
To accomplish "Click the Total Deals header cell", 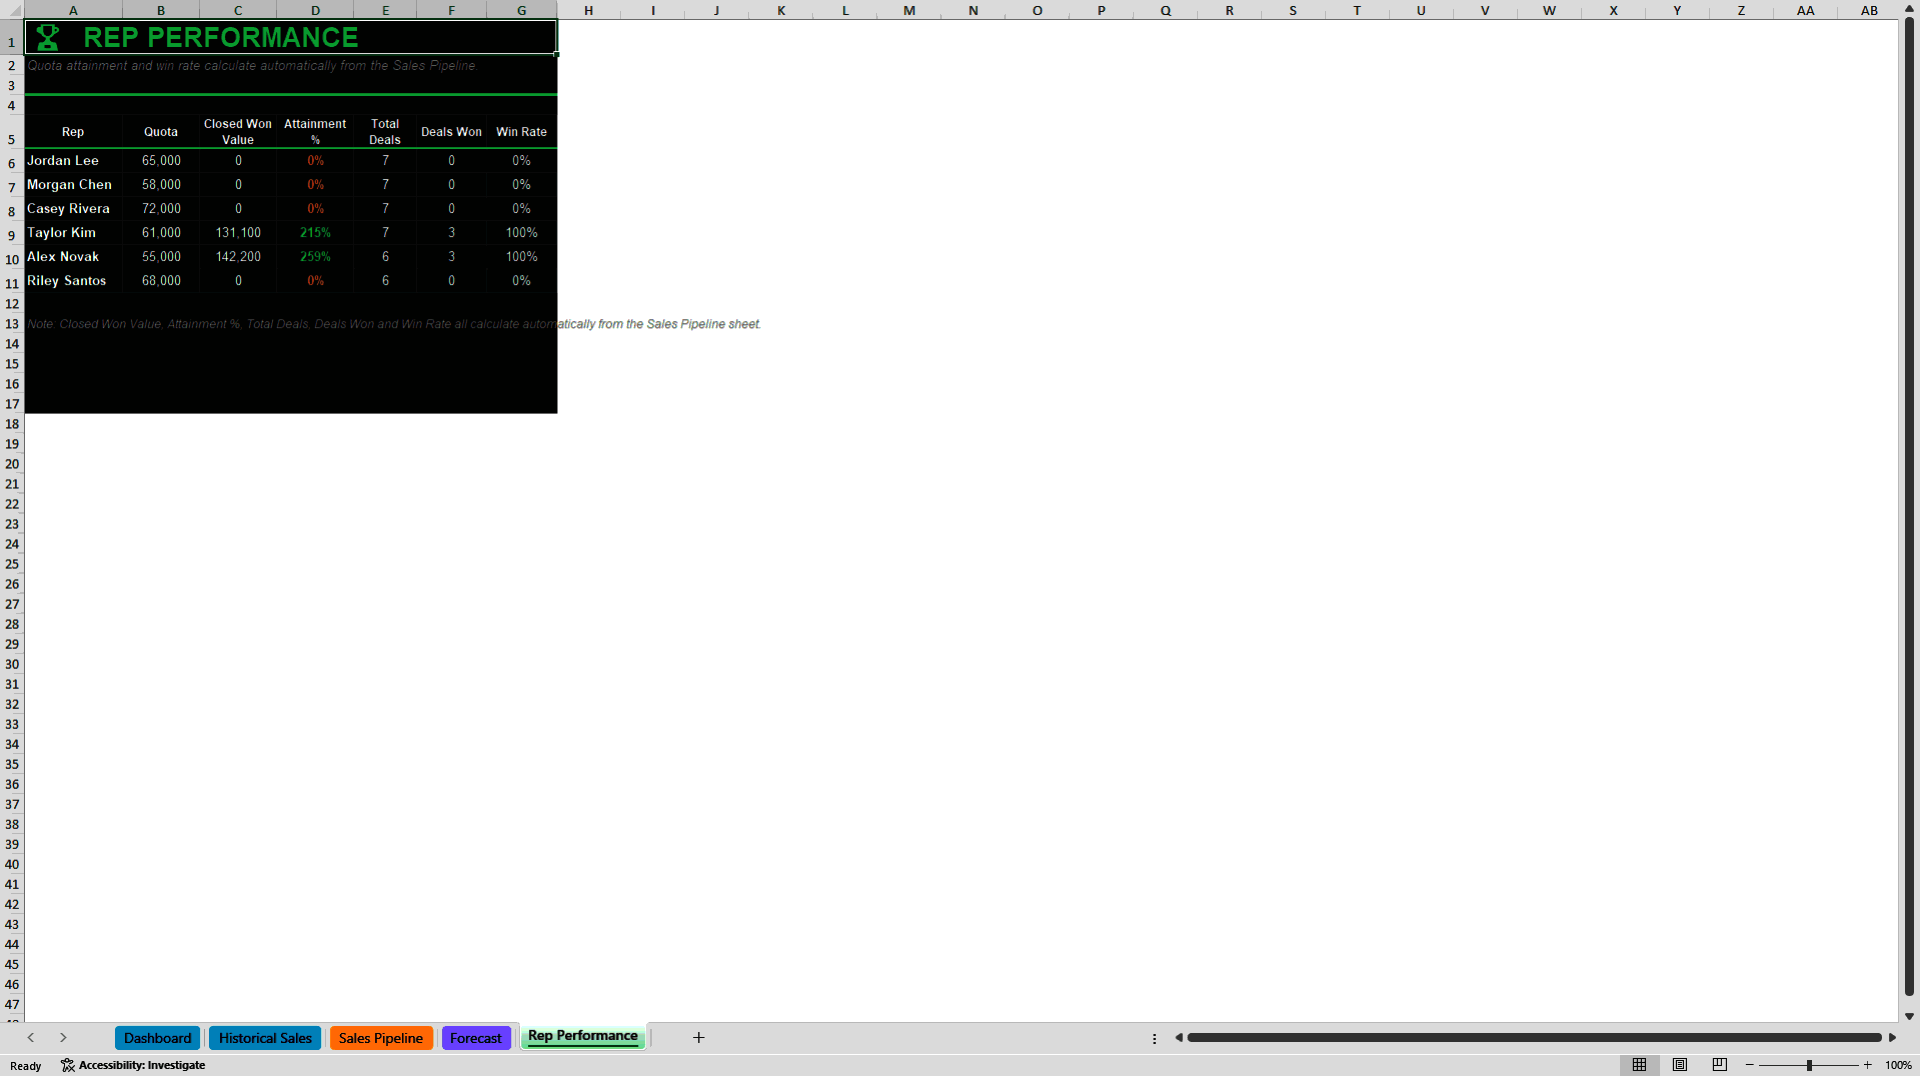I will click(385, 131).
